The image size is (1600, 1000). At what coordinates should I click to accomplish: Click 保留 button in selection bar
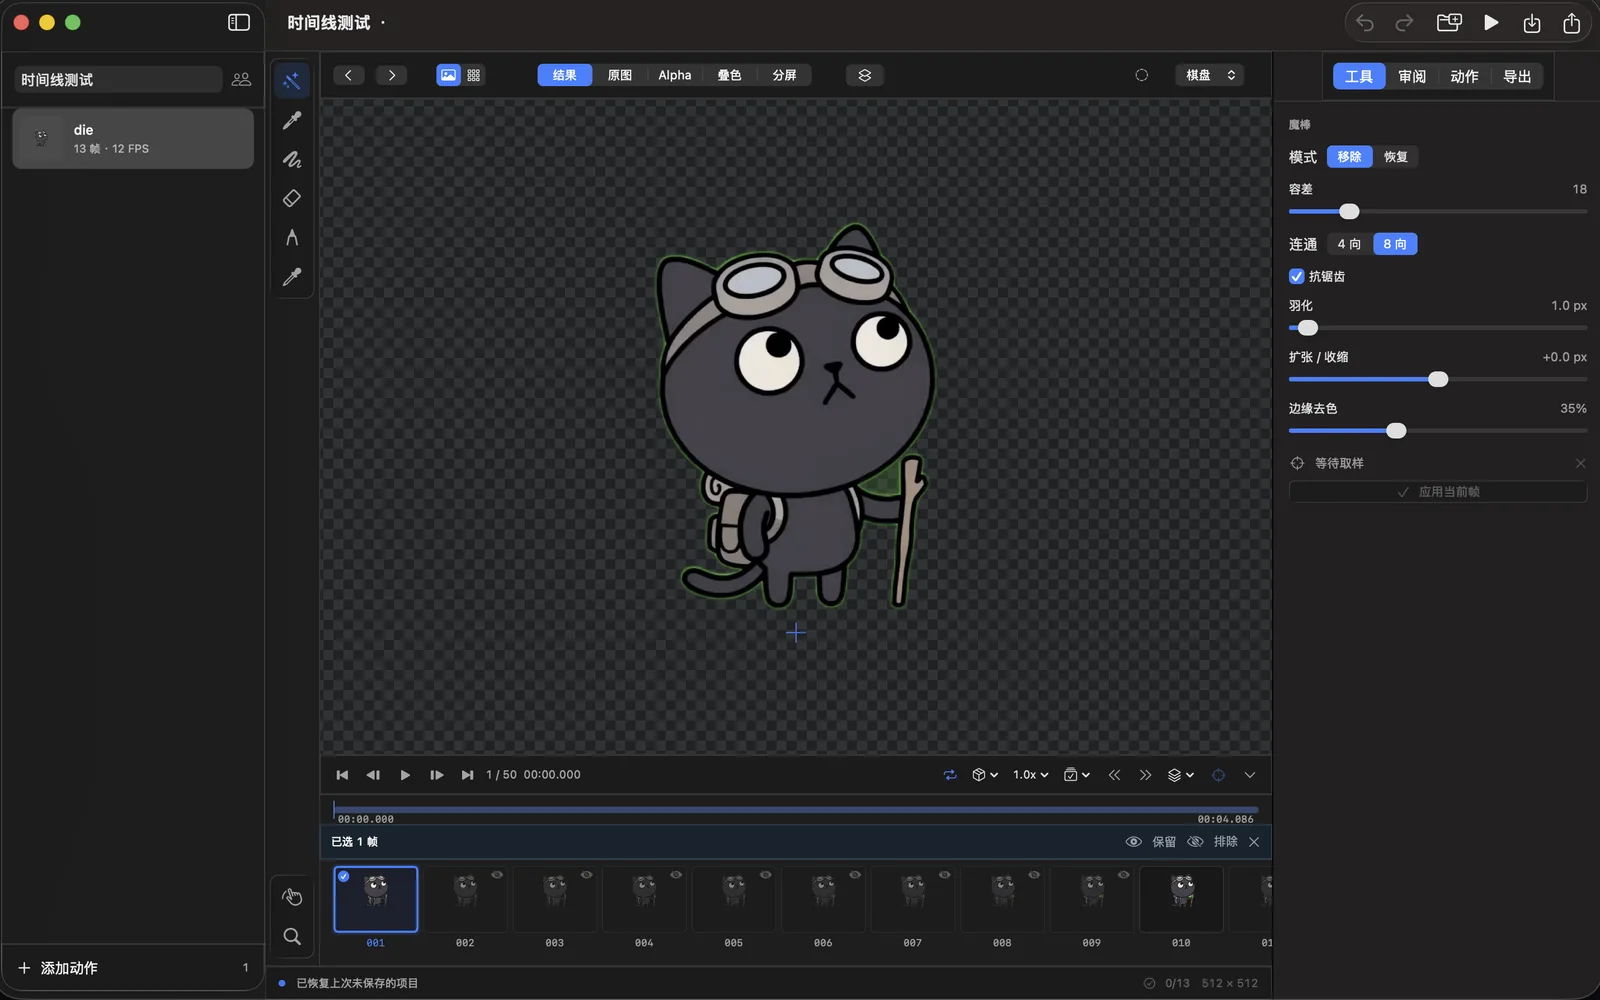pyautogui.click(x=1151, y=842)
